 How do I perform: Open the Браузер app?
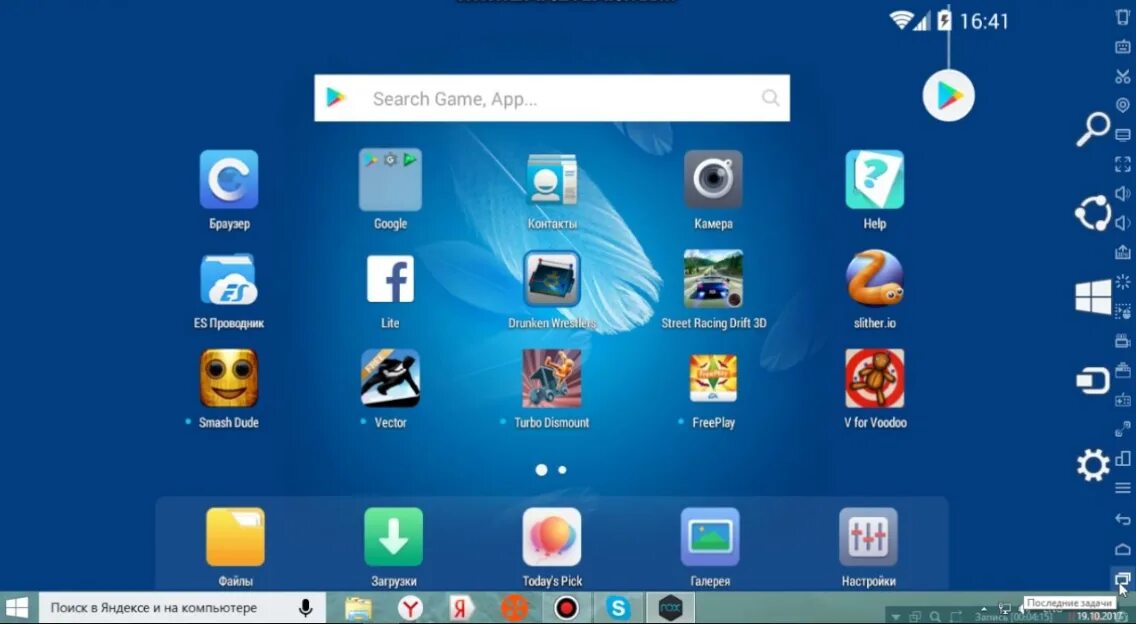coord(229,180)
